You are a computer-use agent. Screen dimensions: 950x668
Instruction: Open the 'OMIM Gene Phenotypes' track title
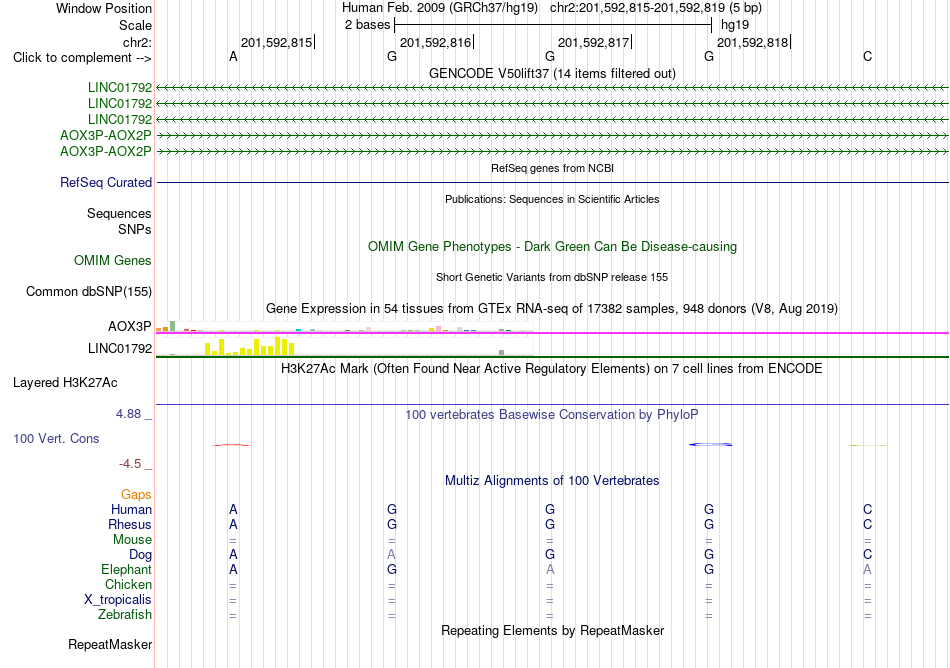pyautogui.click(x=552, y=246)
